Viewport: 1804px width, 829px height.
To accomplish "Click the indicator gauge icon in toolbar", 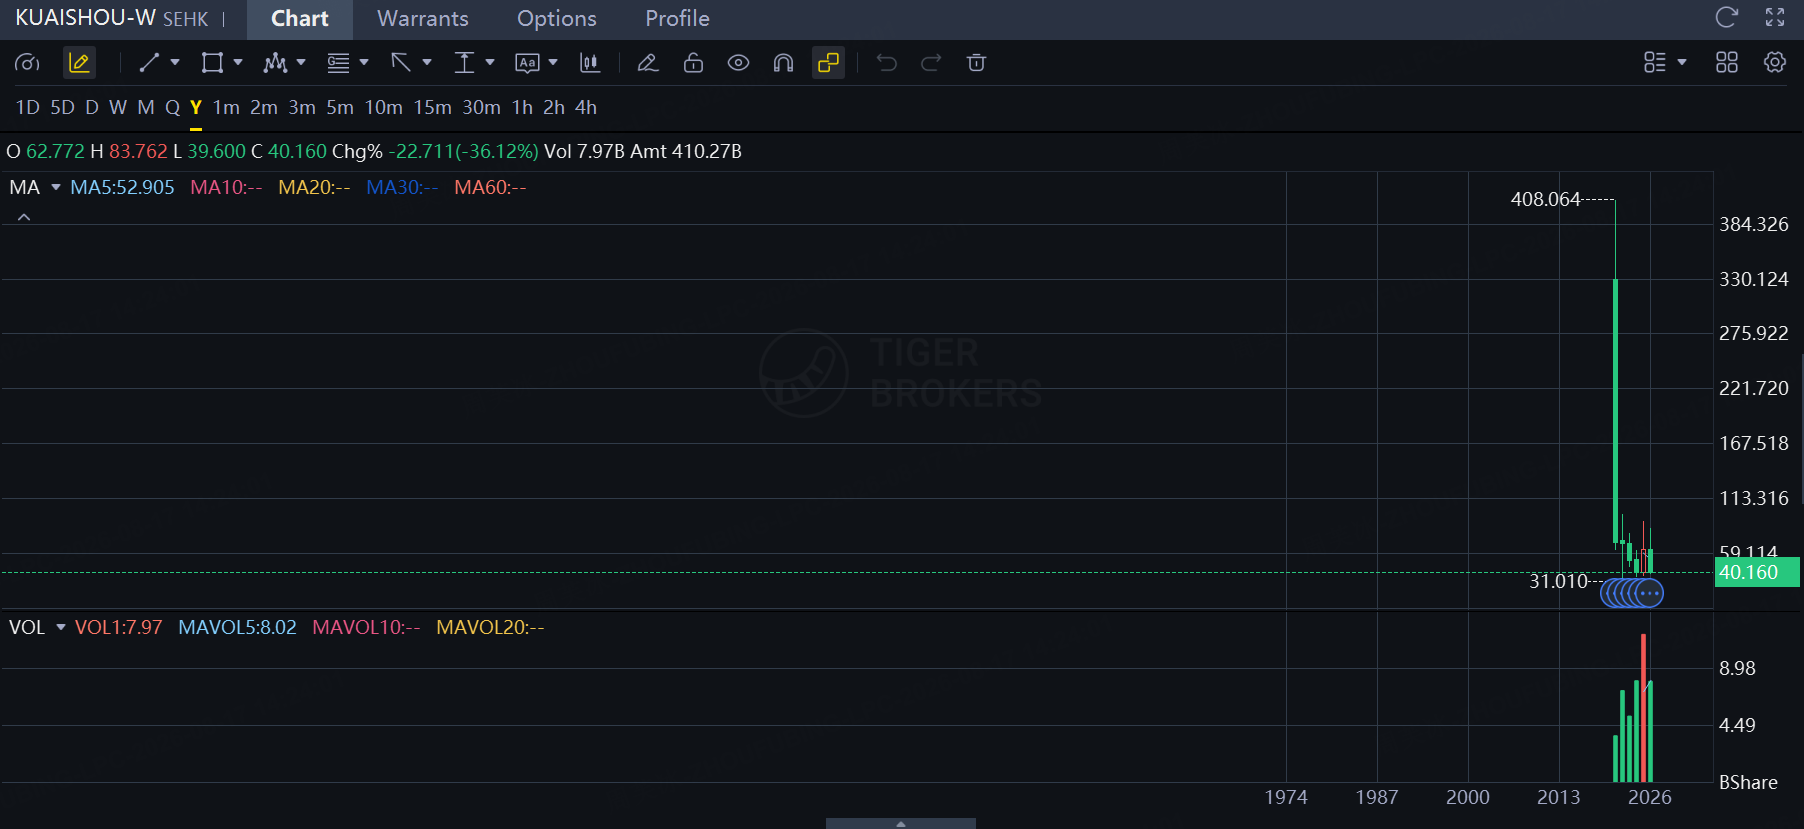I will [27, 63].
